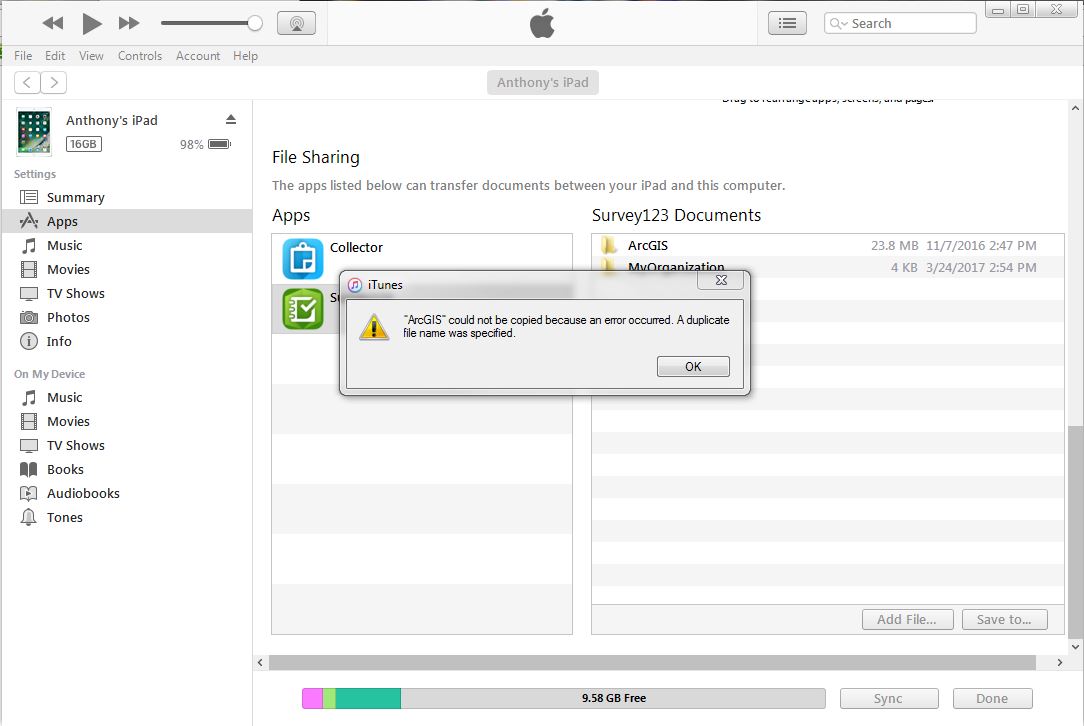Viewport: 1084px width, 726px height.
Task: Click the iTunes icon in dialog title
Action: (x=355, y=285)
